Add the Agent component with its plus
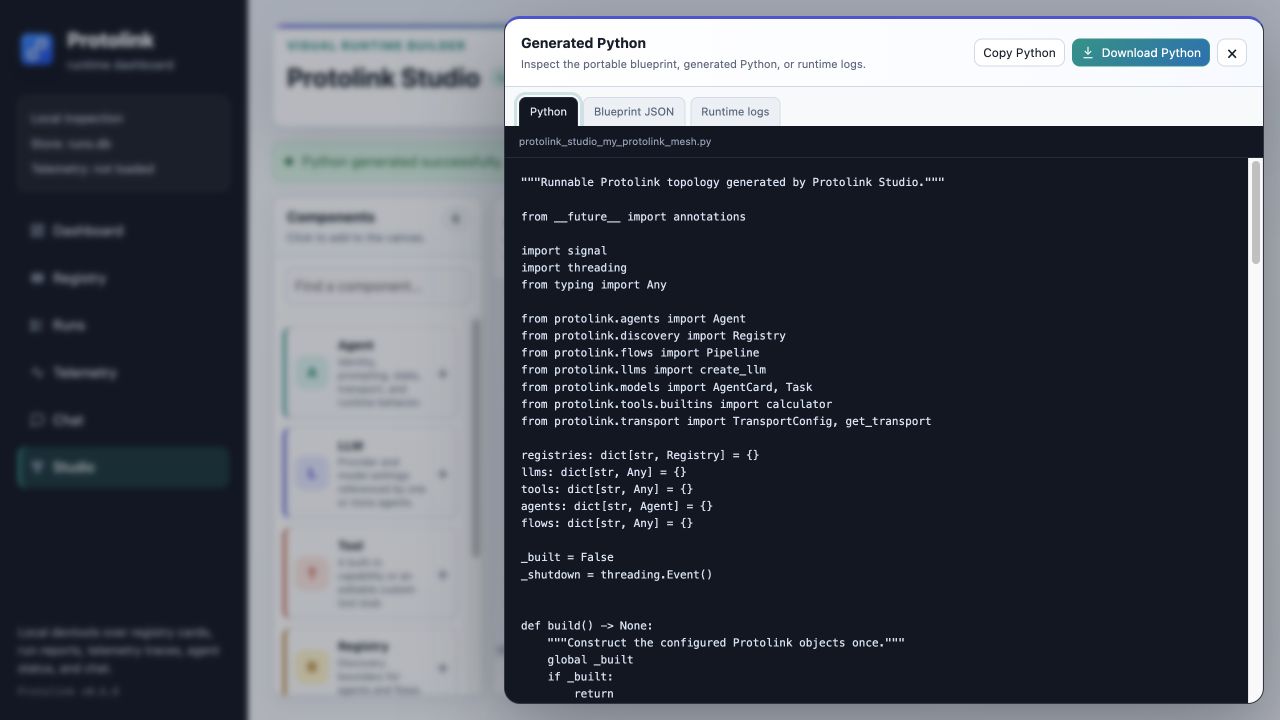This screenshot has height=720, width=1280. point(443,374)
